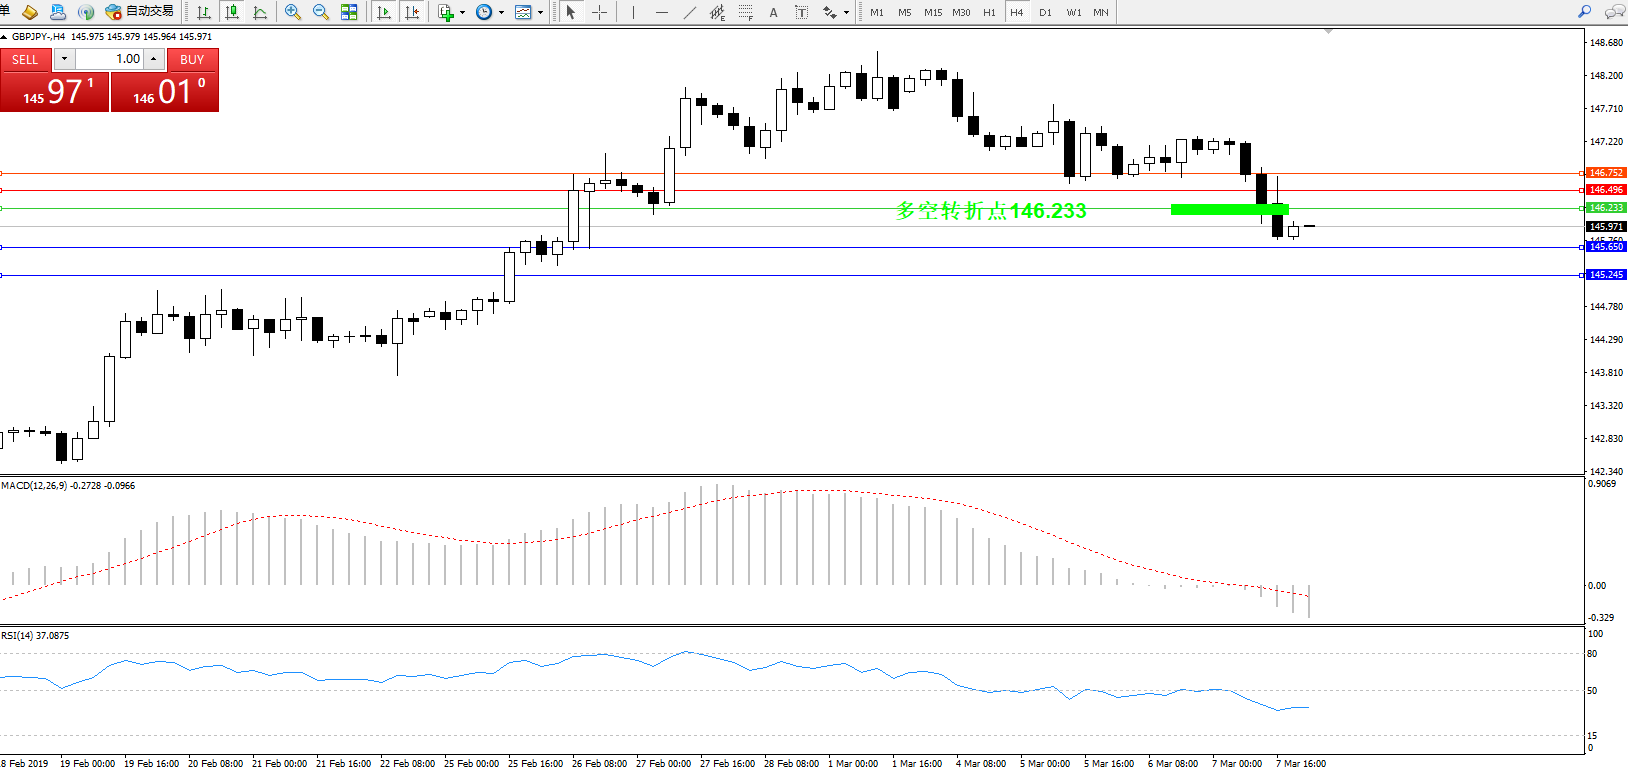The width and height of the screenshot is (1628, 773).
Task: Enable chart auto scroll
Action: pyautogui.click(x=384, y=12)
